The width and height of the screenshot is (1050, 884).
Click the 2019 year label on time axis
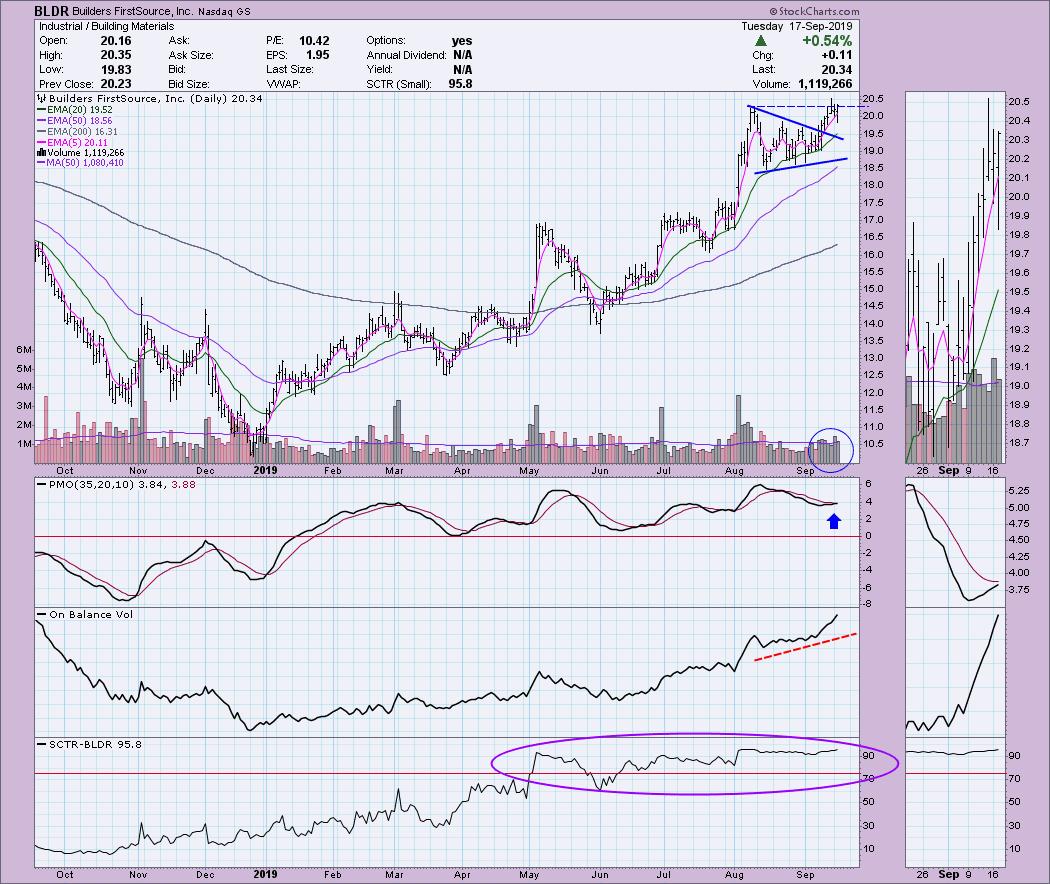coord(264,469)
